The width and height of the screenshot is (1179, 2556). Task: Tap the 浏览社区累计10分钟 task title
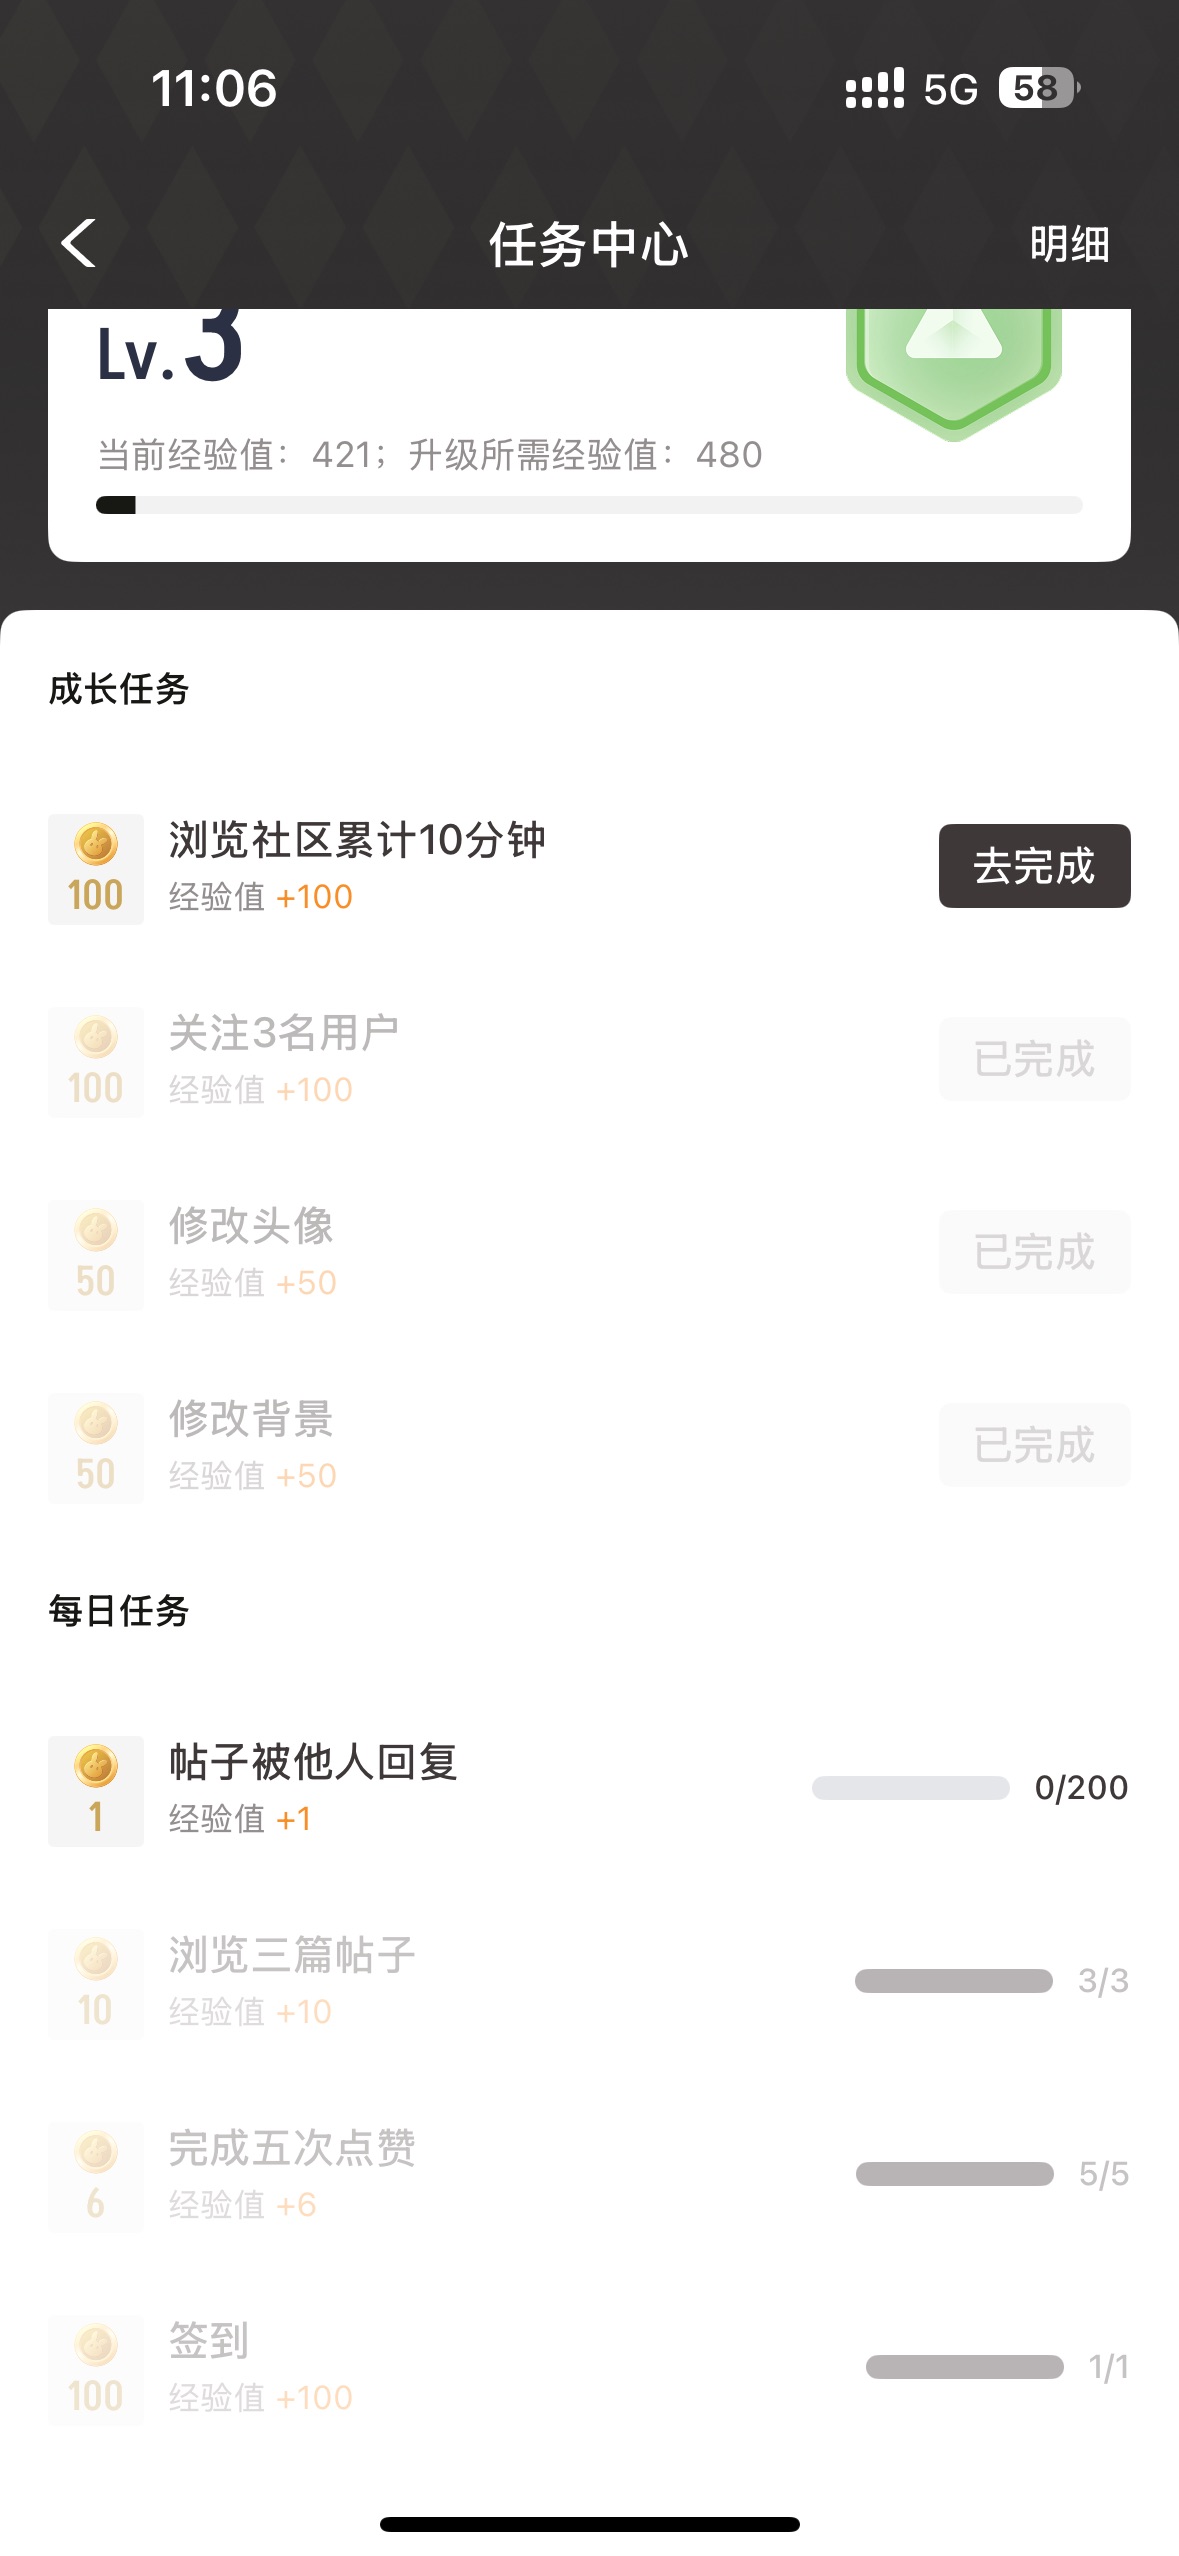click(357, 840)
